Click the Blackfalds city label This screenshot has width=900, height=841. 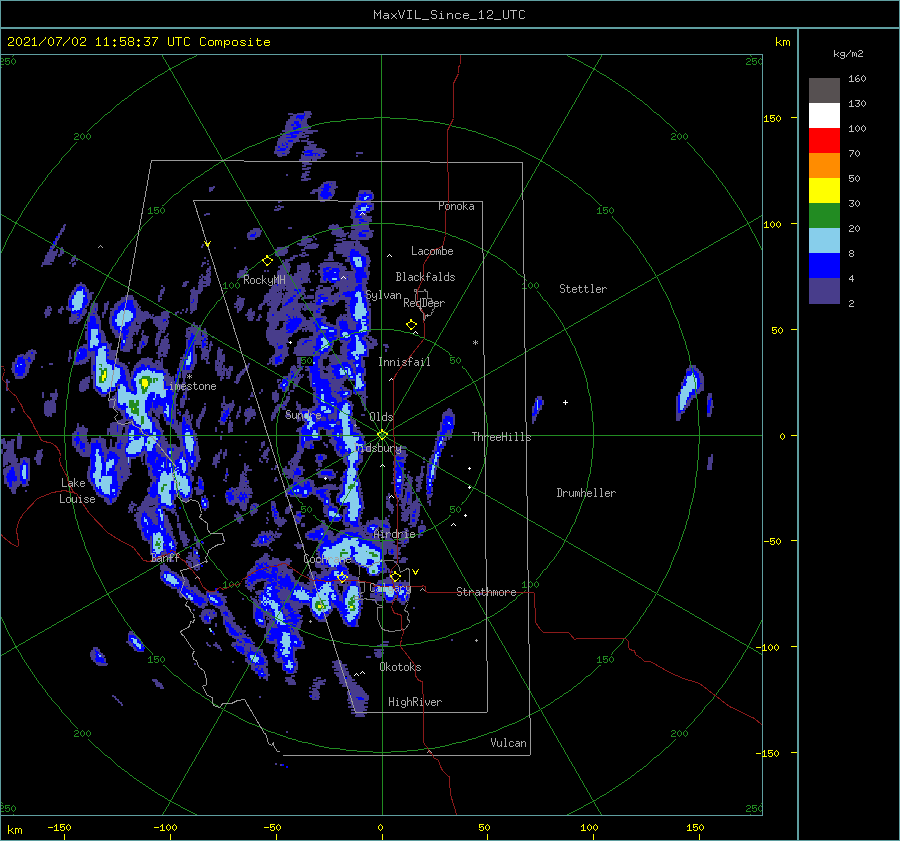coord(425,277)
